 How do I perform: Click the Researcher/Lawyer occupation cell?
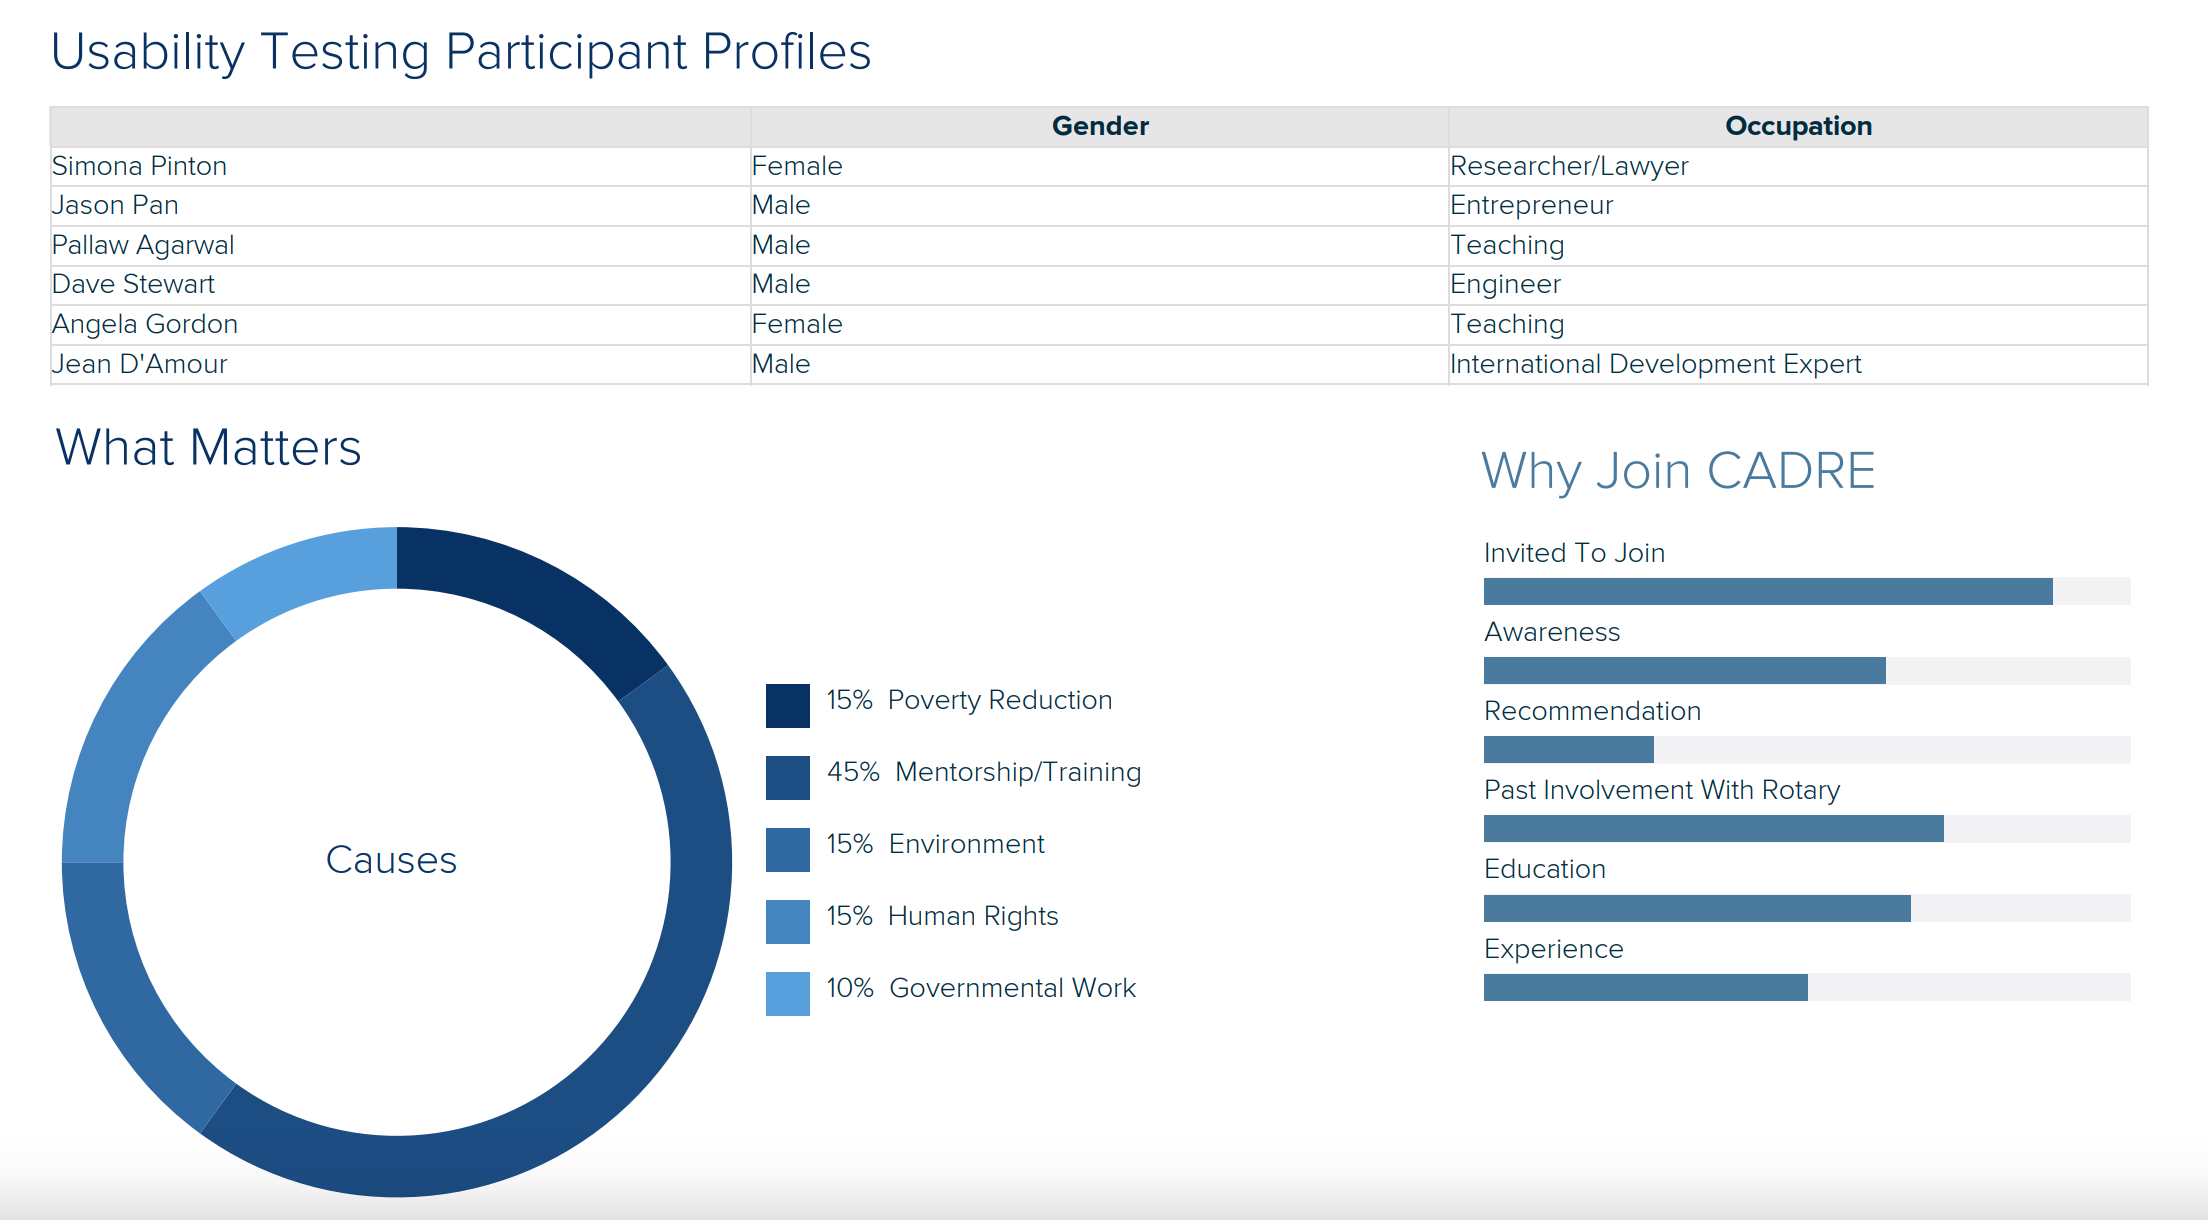(x=1568, y=166)
